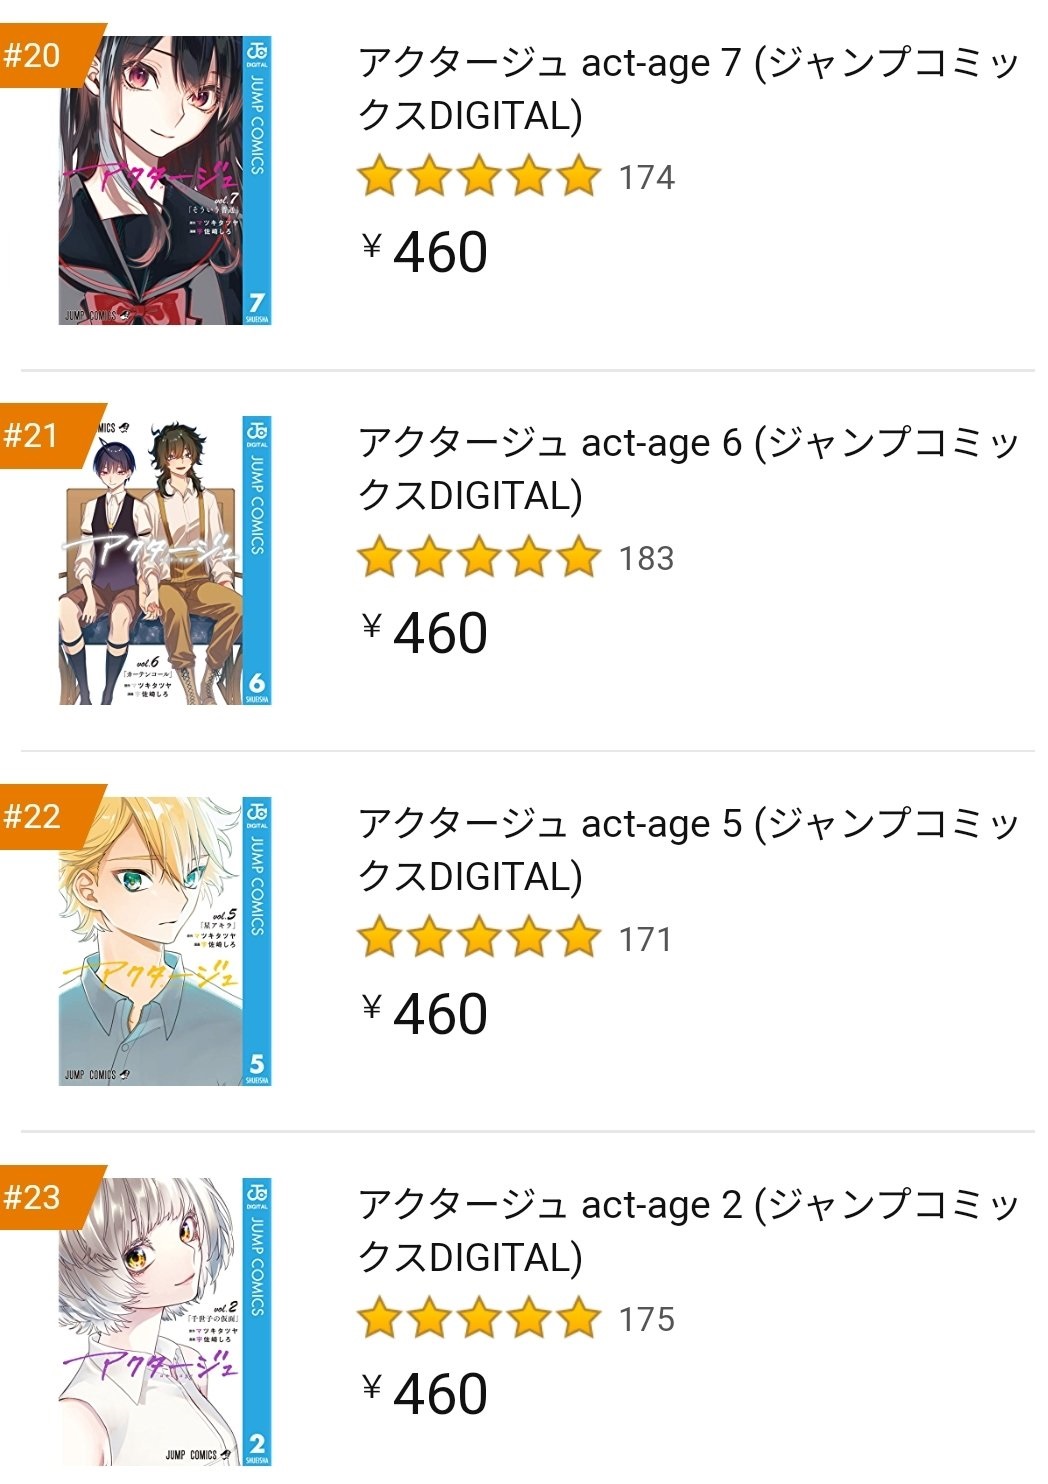Open the act-age 5 cover thumbnail

(165, 941)
